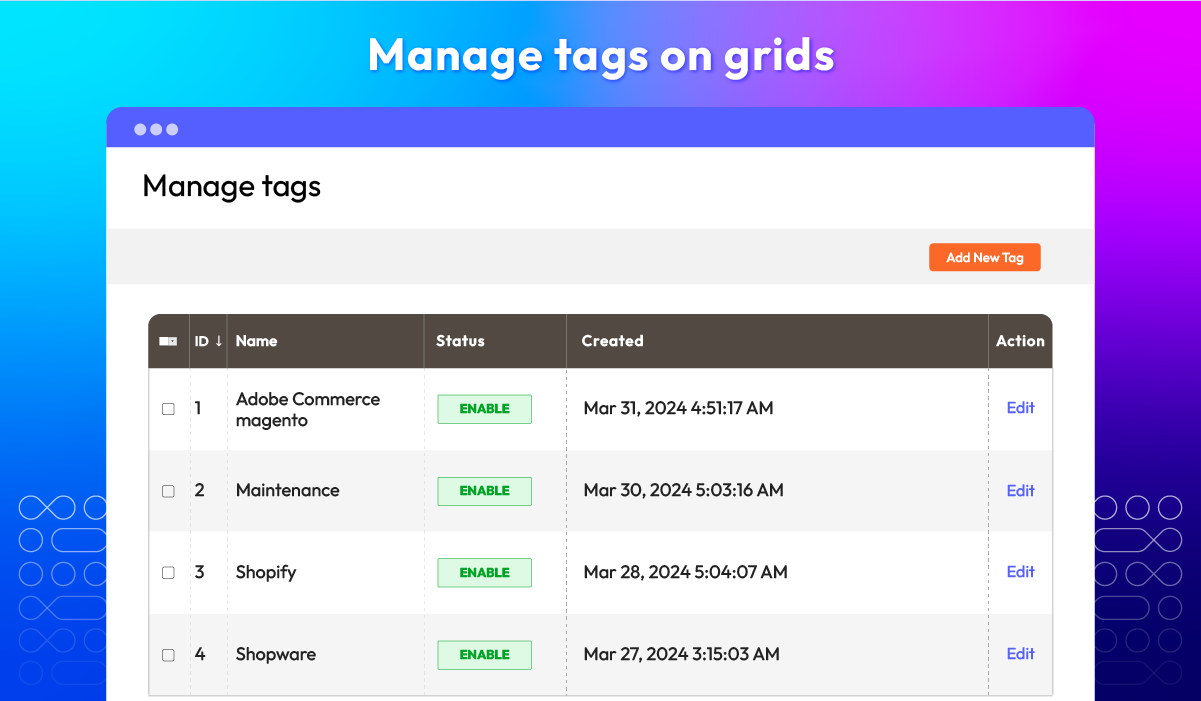Edit the Shopware tag
1201x701 pixels.
(x=1020, y=654)
